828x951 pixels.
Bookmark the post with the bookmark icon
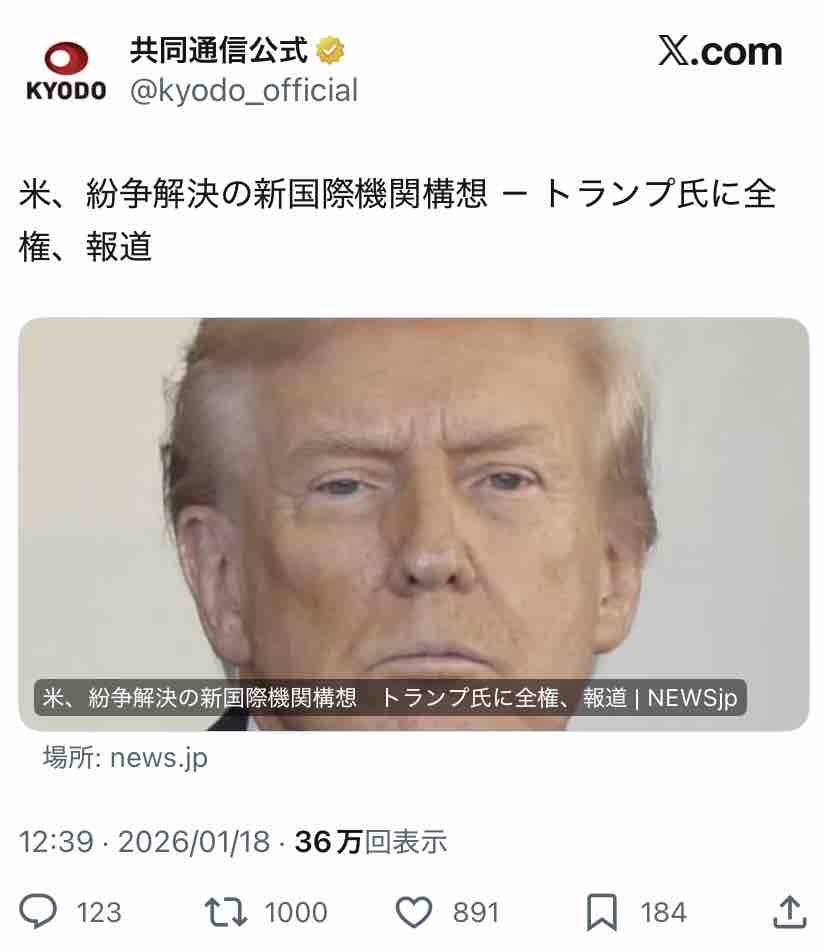tap(602, 912)
